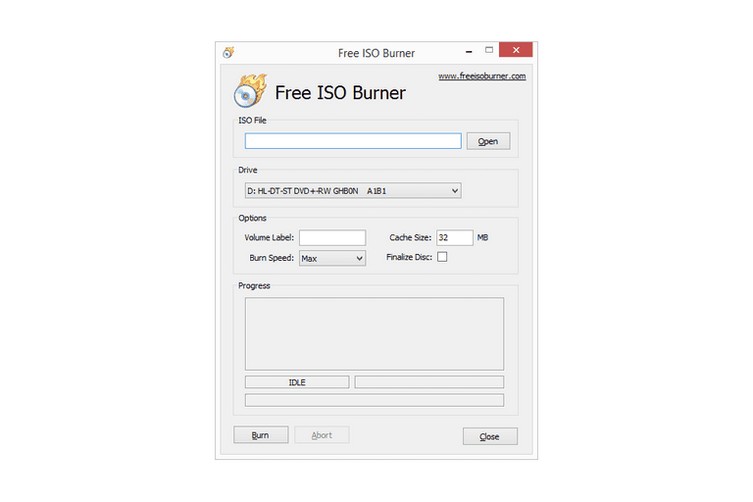This screenshot has height=502, width=753.
Task: Click the MB unit label
Action: pyautogui.click(x=483, y=237)
